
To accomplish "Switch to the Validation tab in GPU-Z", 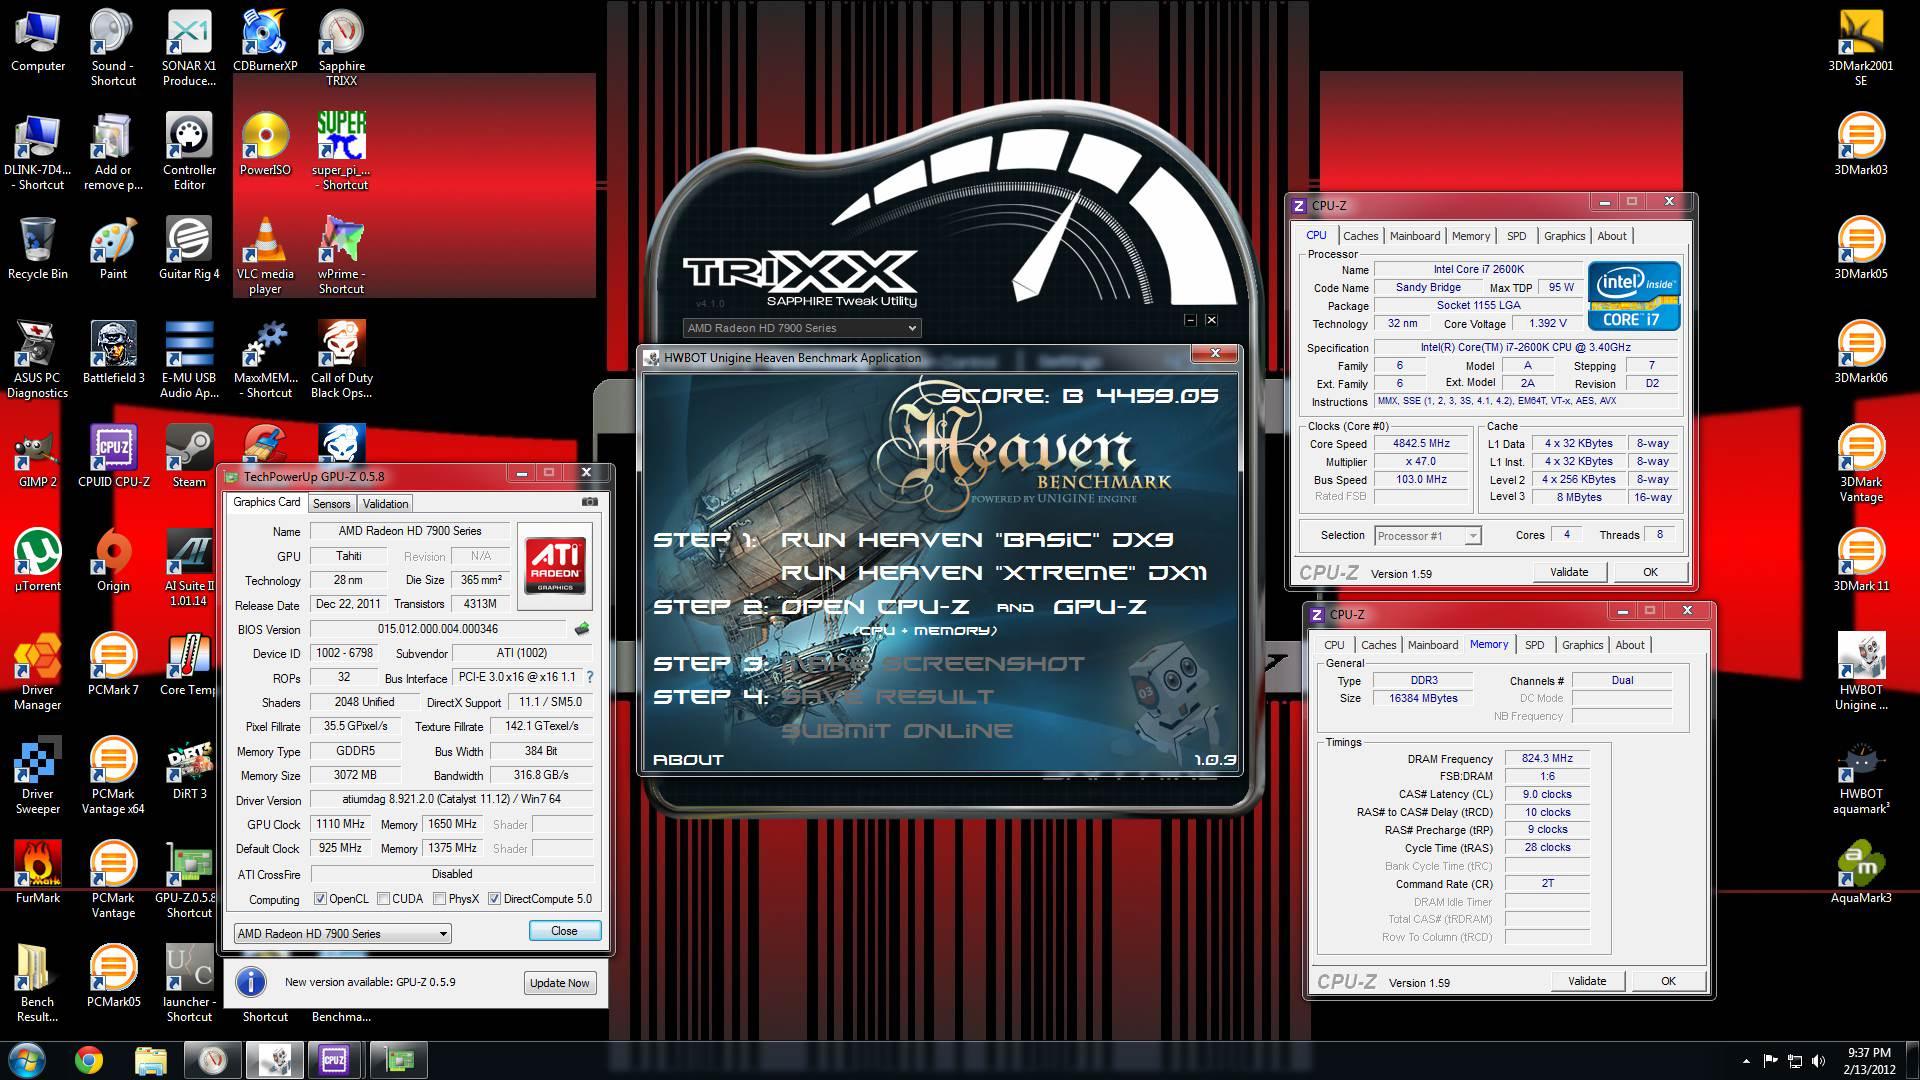I will click(x=385, y=504).
